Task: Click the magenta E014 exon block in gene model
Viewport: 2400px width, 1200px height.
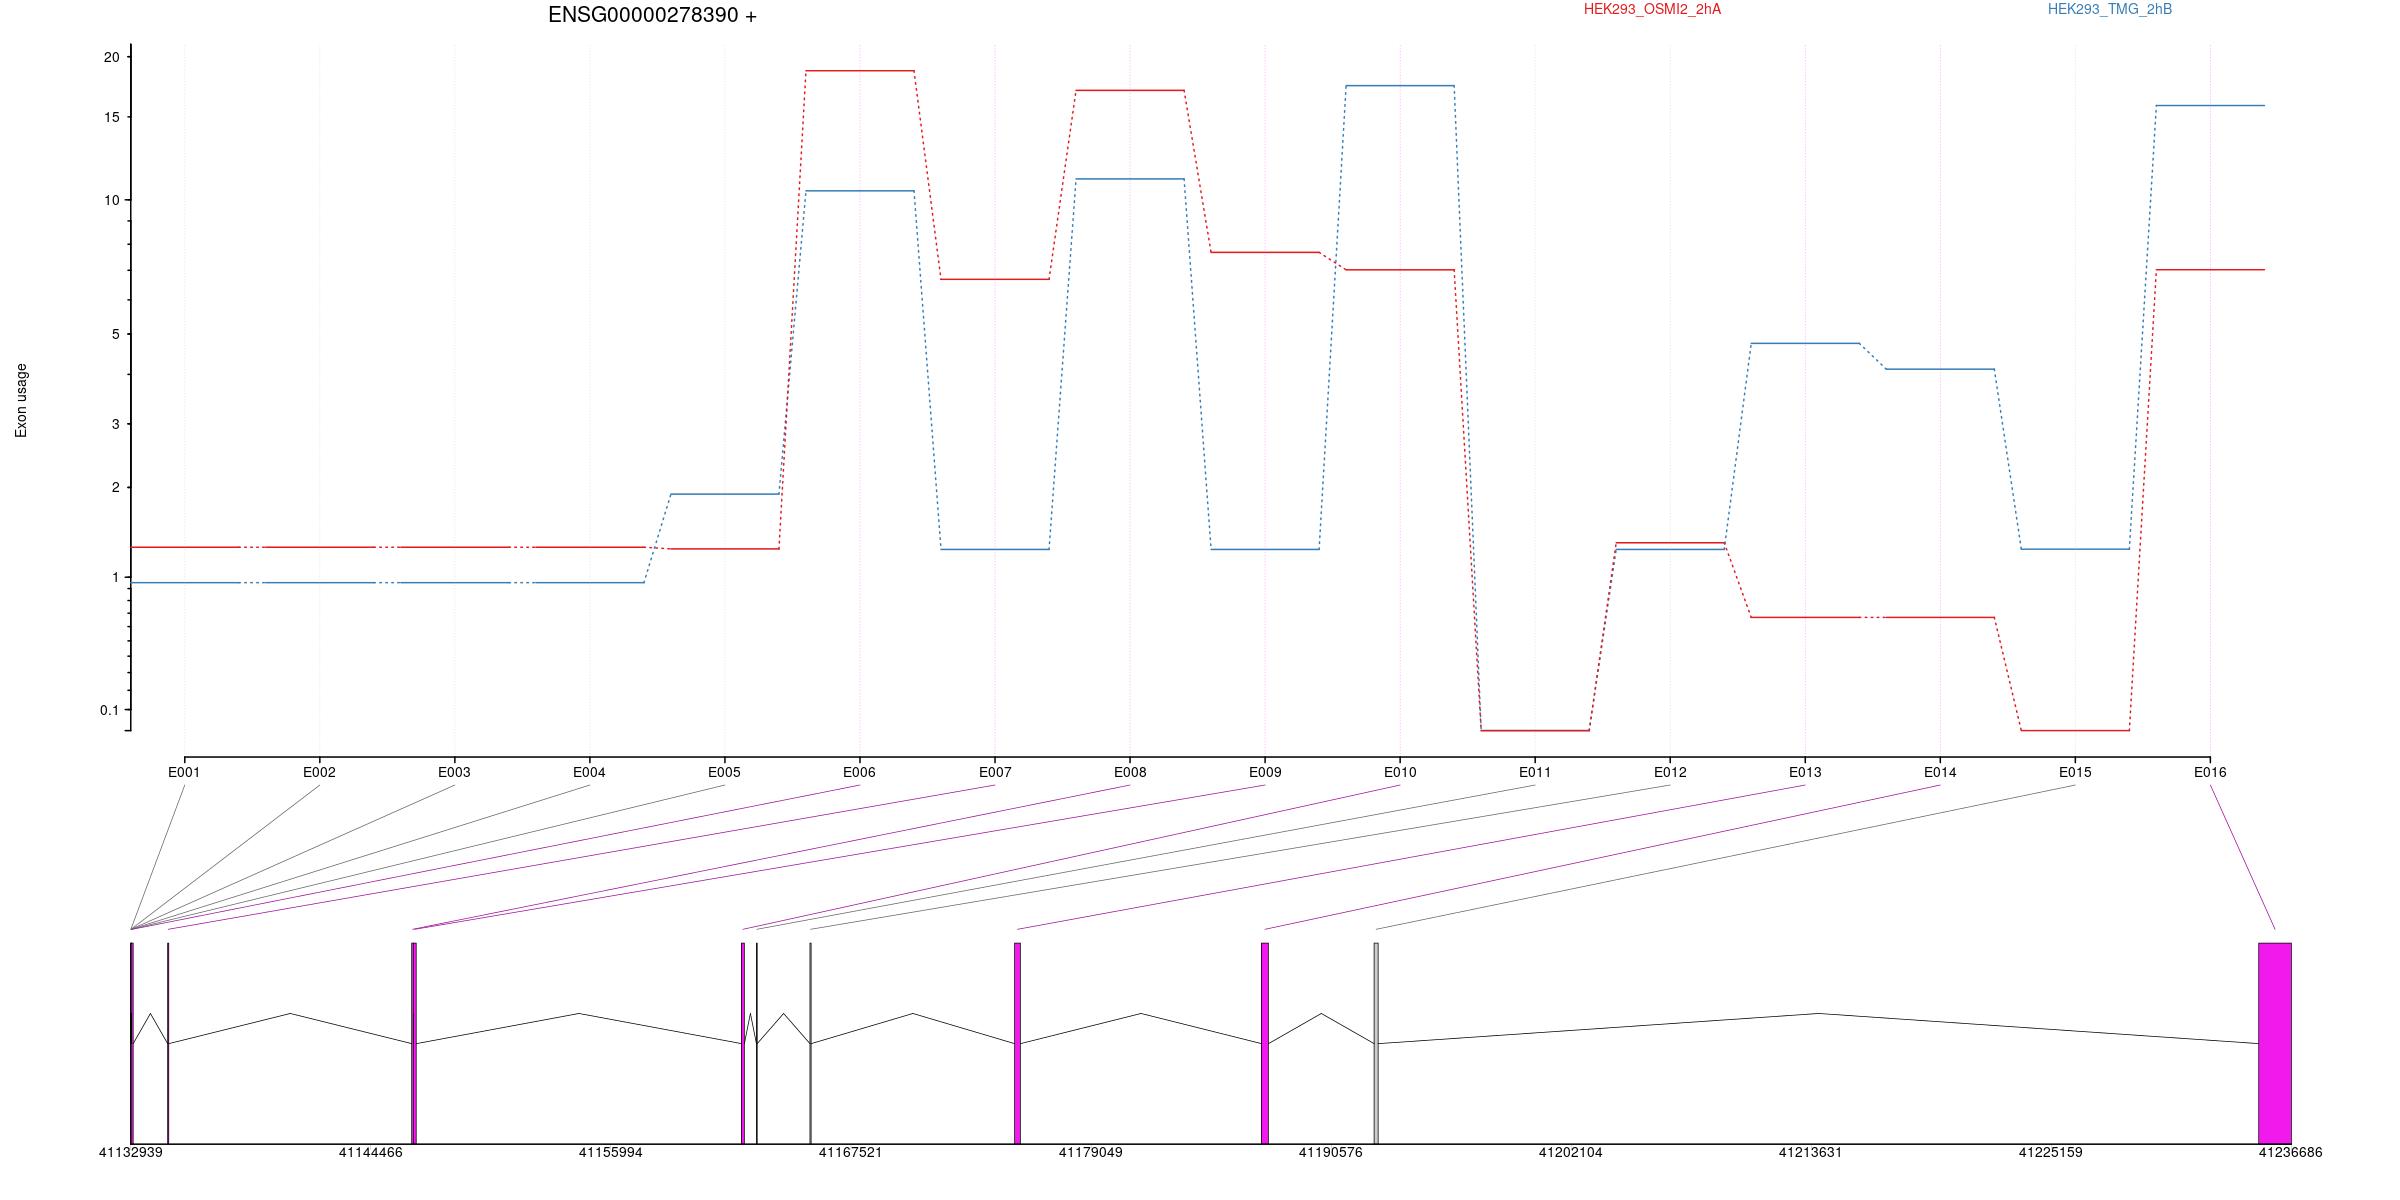Action: 1265,1043
